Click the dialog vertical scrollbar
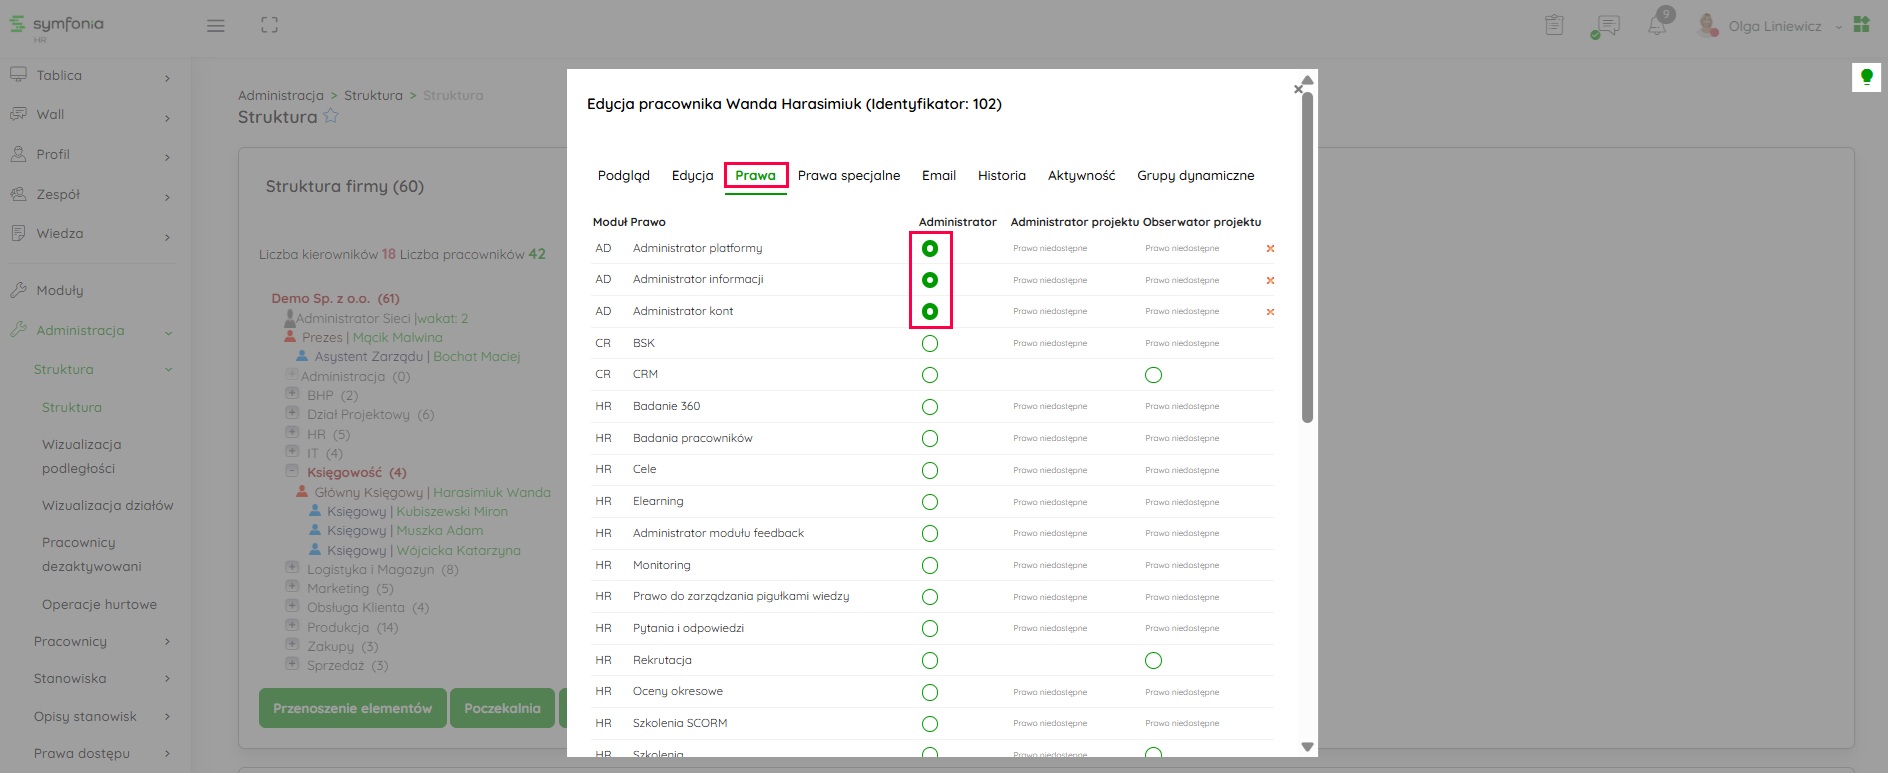Screen dimensions: 1888x773 pos(1307,258)
